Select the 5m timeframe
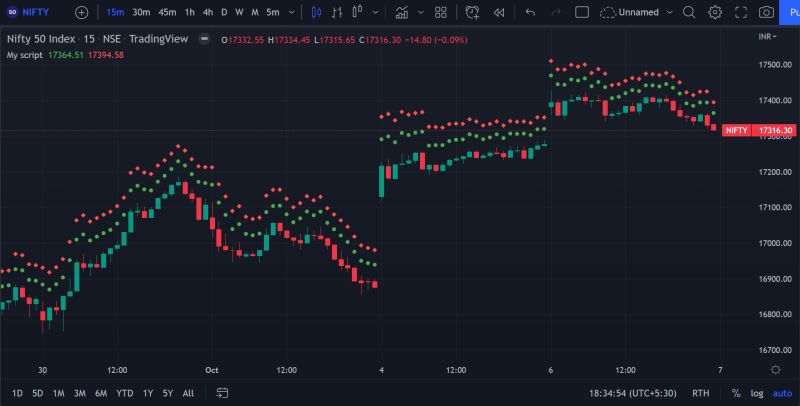 273,12
